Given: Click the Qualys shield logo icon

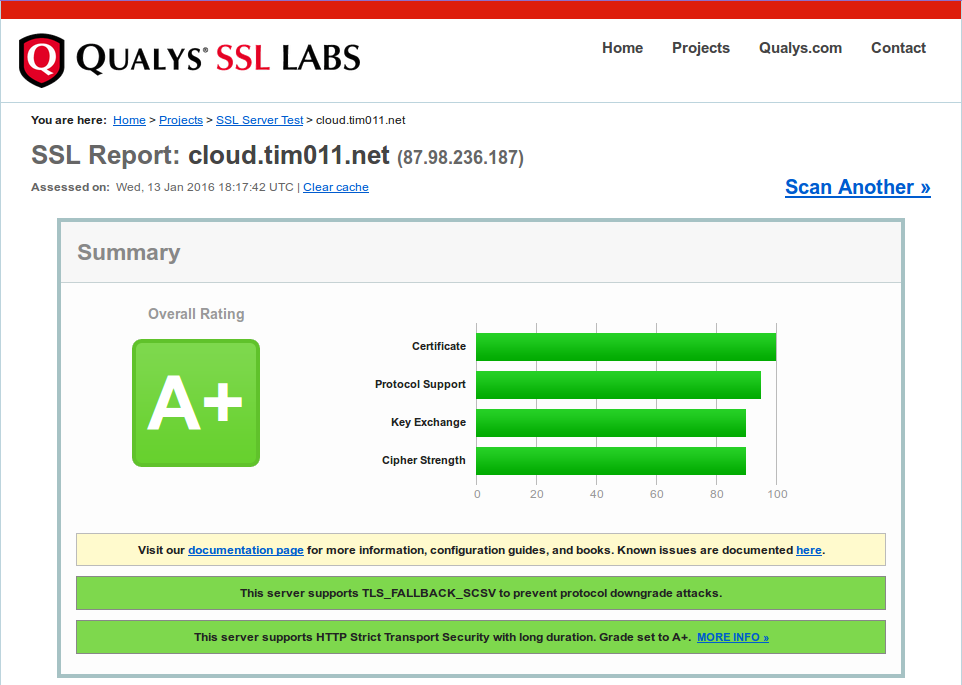Looking at the screenshot, I should (x=42, y=60).
